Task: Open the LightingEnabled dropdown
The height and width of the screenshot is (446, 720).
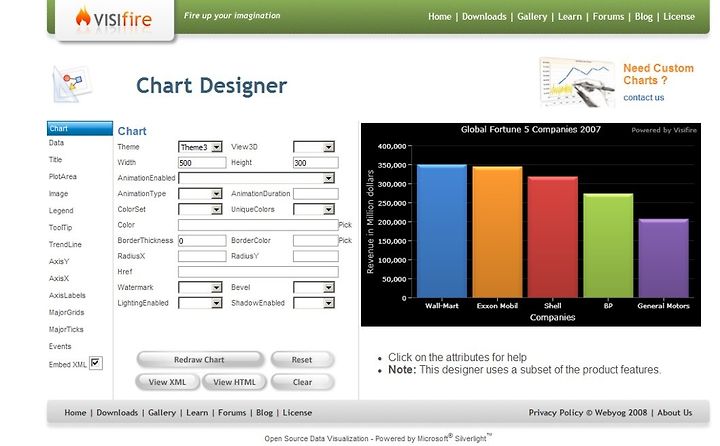Action: point(200,303)
